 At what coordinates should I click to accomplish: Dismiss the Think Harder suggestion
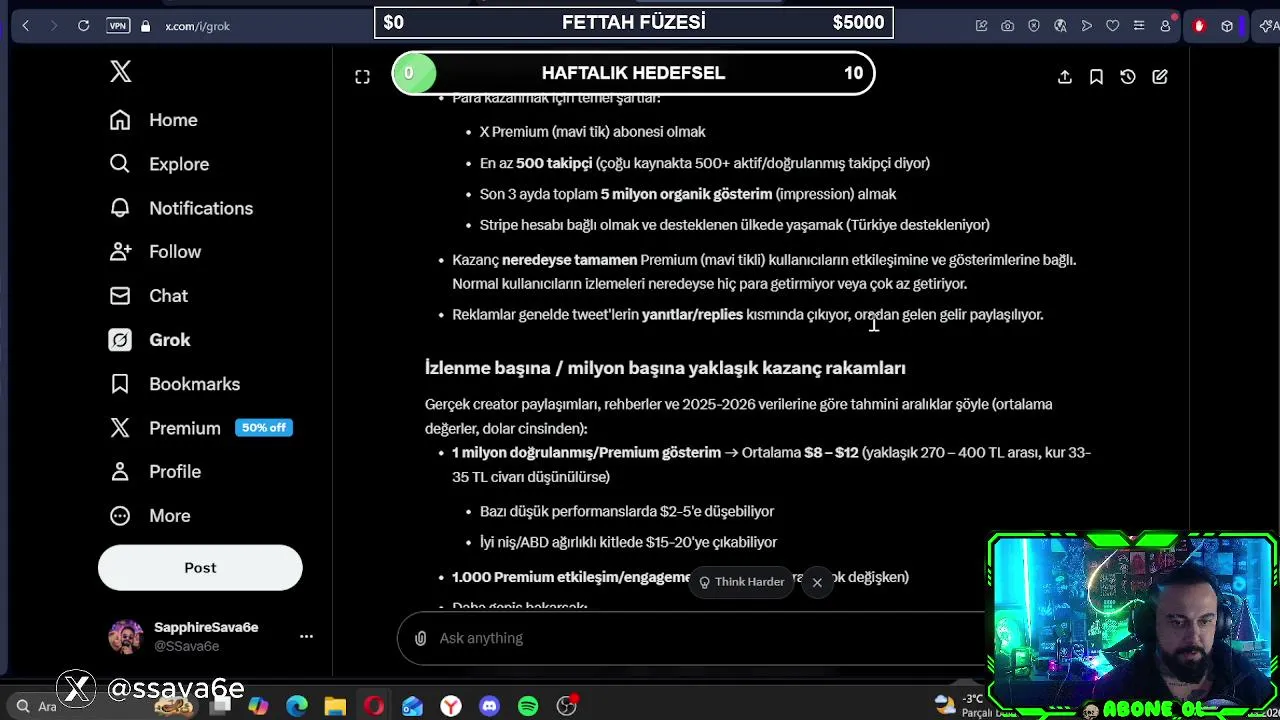pyautogui.click(x=817, y=582)
